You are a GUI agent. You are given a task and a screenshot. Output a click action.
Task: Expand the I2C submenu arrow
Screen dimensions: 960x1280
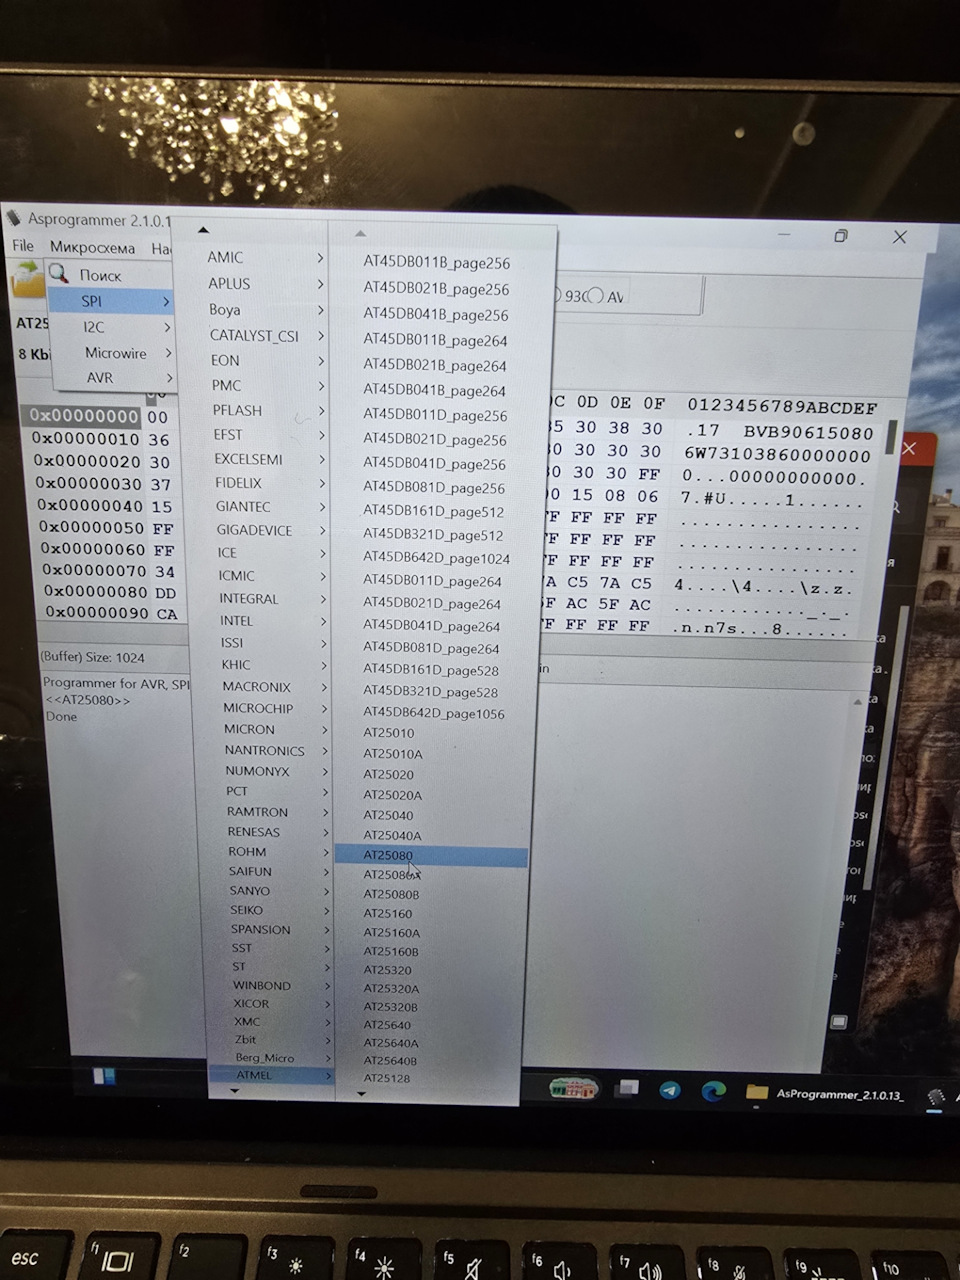(167, 327)
